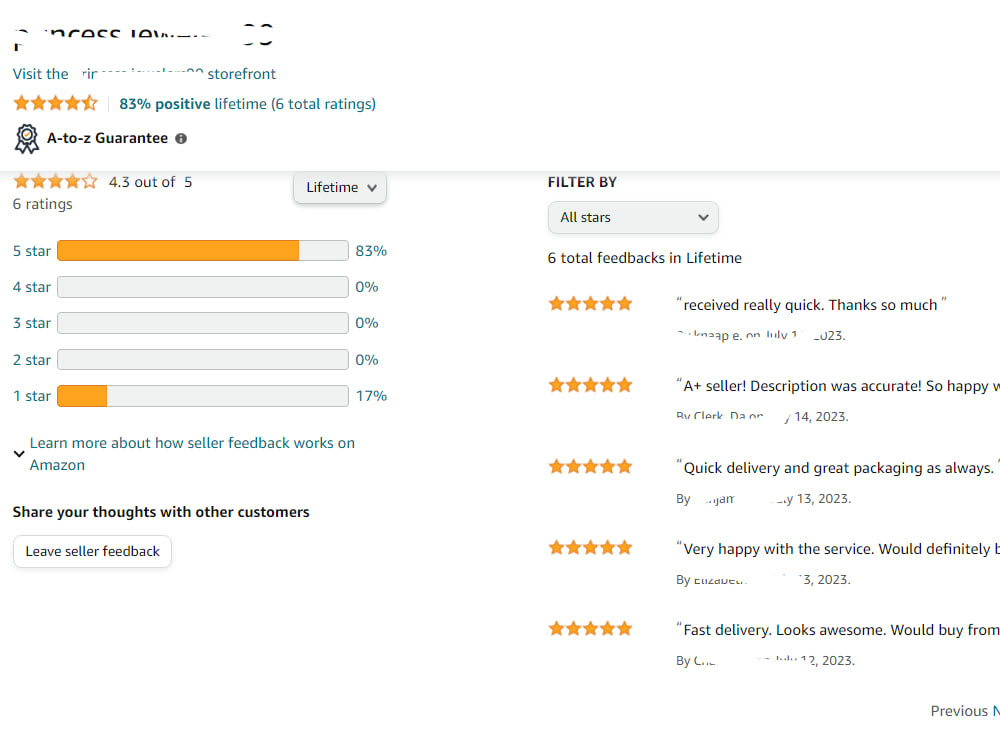Click the 'Leave seller feedback' button
Screen dimensions: 1000x750
pyautogui.click(x=92, y=551)
